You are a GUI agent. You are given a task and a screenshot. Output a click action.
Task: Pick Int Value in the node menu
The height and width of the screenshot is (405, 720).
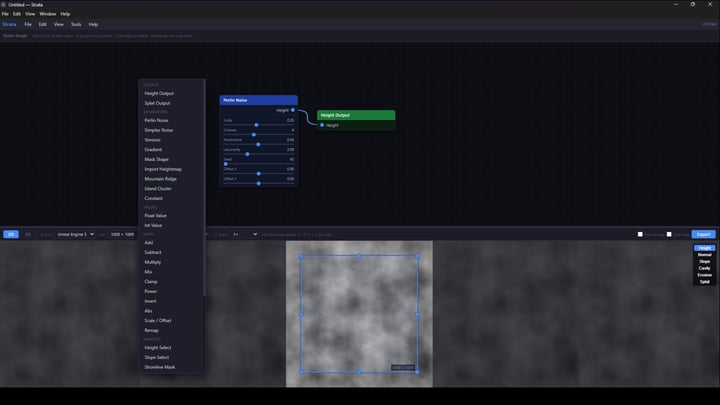point(171,225)
